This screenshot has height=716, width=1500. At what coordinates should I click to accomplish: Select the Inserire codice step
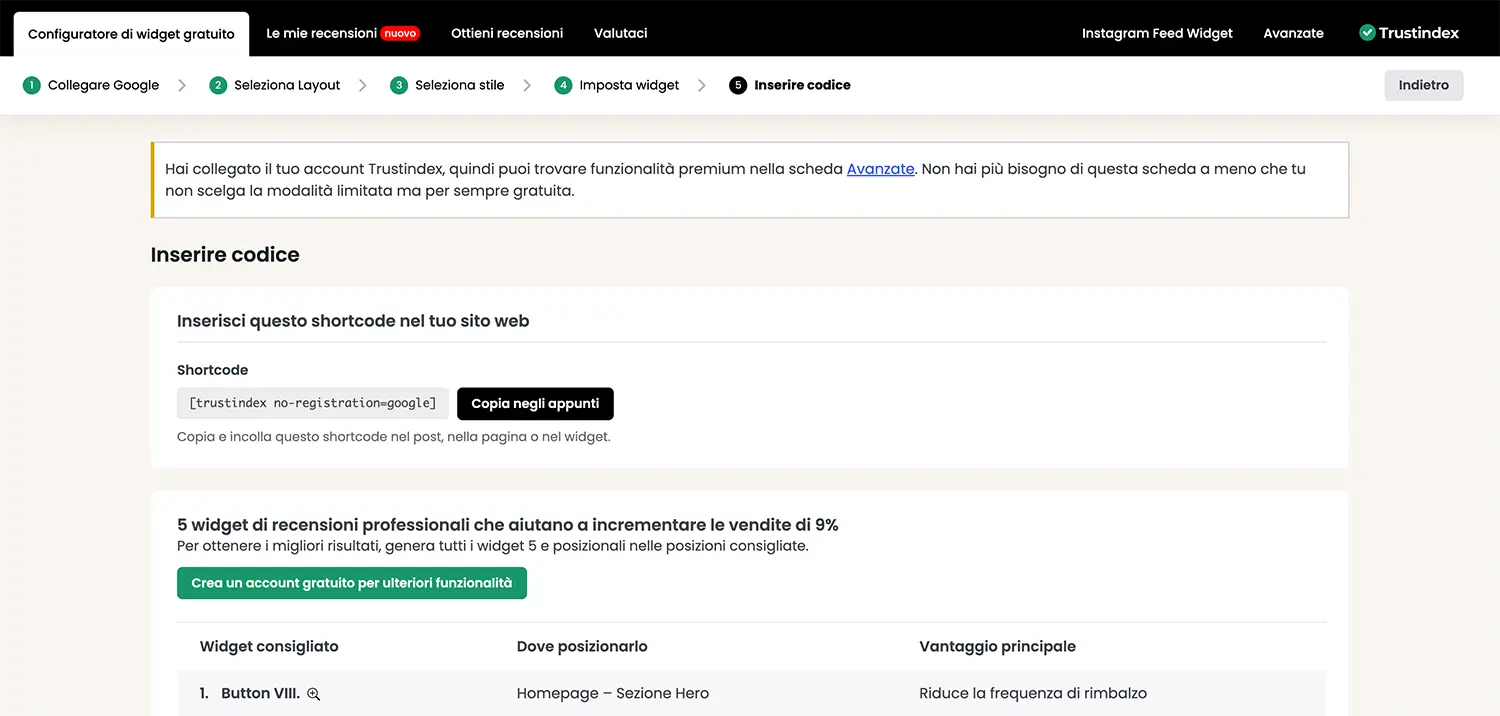tap(802, 85)
